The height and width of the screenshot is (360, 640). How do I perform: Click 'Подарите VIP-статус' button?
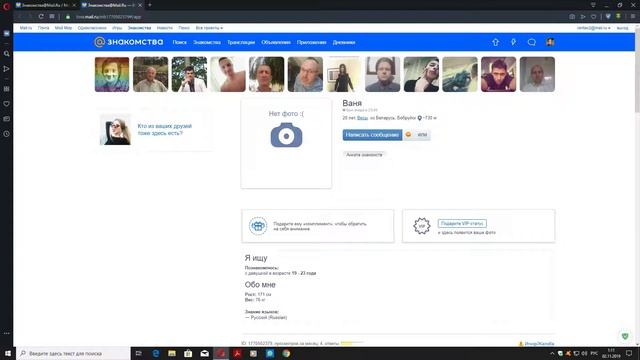tap(462, 224)
